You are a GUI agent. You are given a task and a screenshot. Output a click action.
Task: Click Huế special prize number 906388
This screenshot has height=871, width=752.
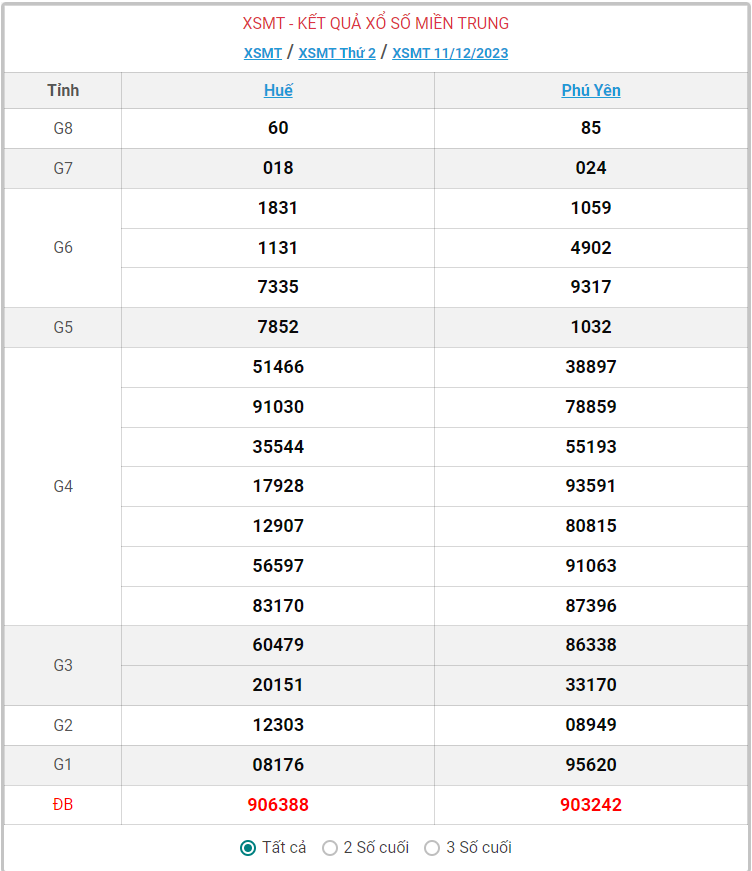point(278,805)
